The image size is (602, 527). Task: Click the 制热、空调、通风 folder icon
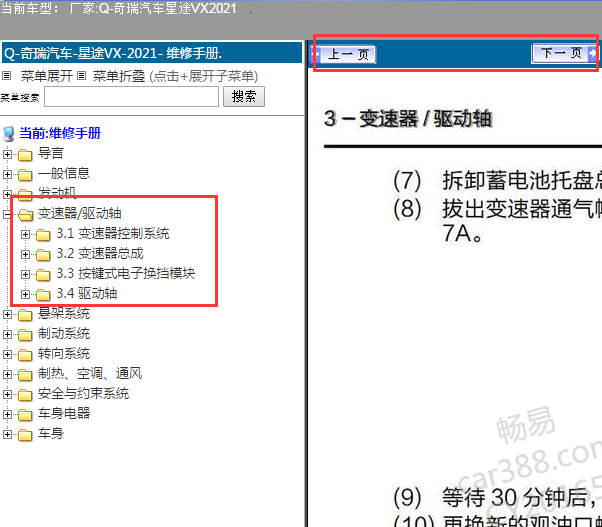point(25,375)
